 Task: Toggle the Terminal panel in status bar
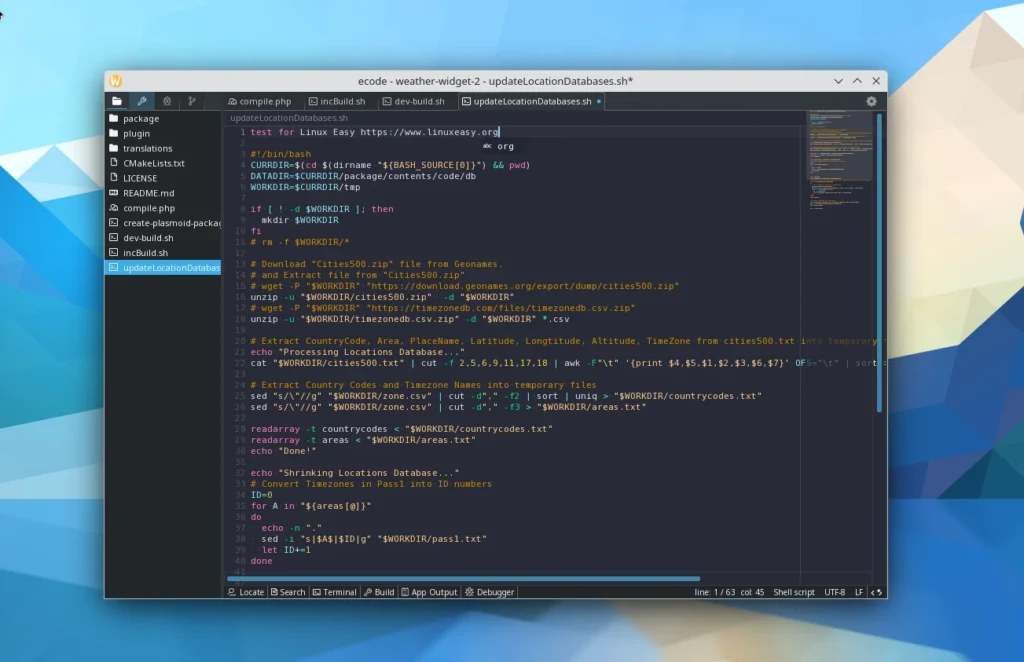click(x=334, y=592)
